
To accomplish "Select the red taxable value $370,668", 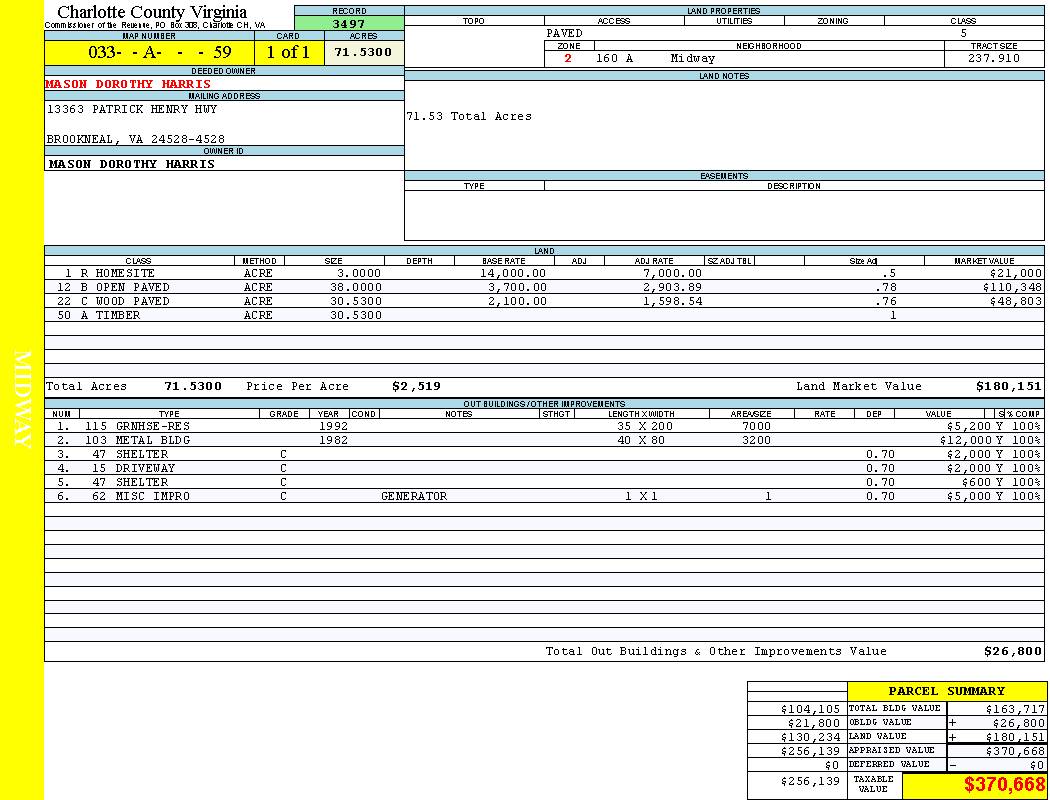I will point(1004,785).
